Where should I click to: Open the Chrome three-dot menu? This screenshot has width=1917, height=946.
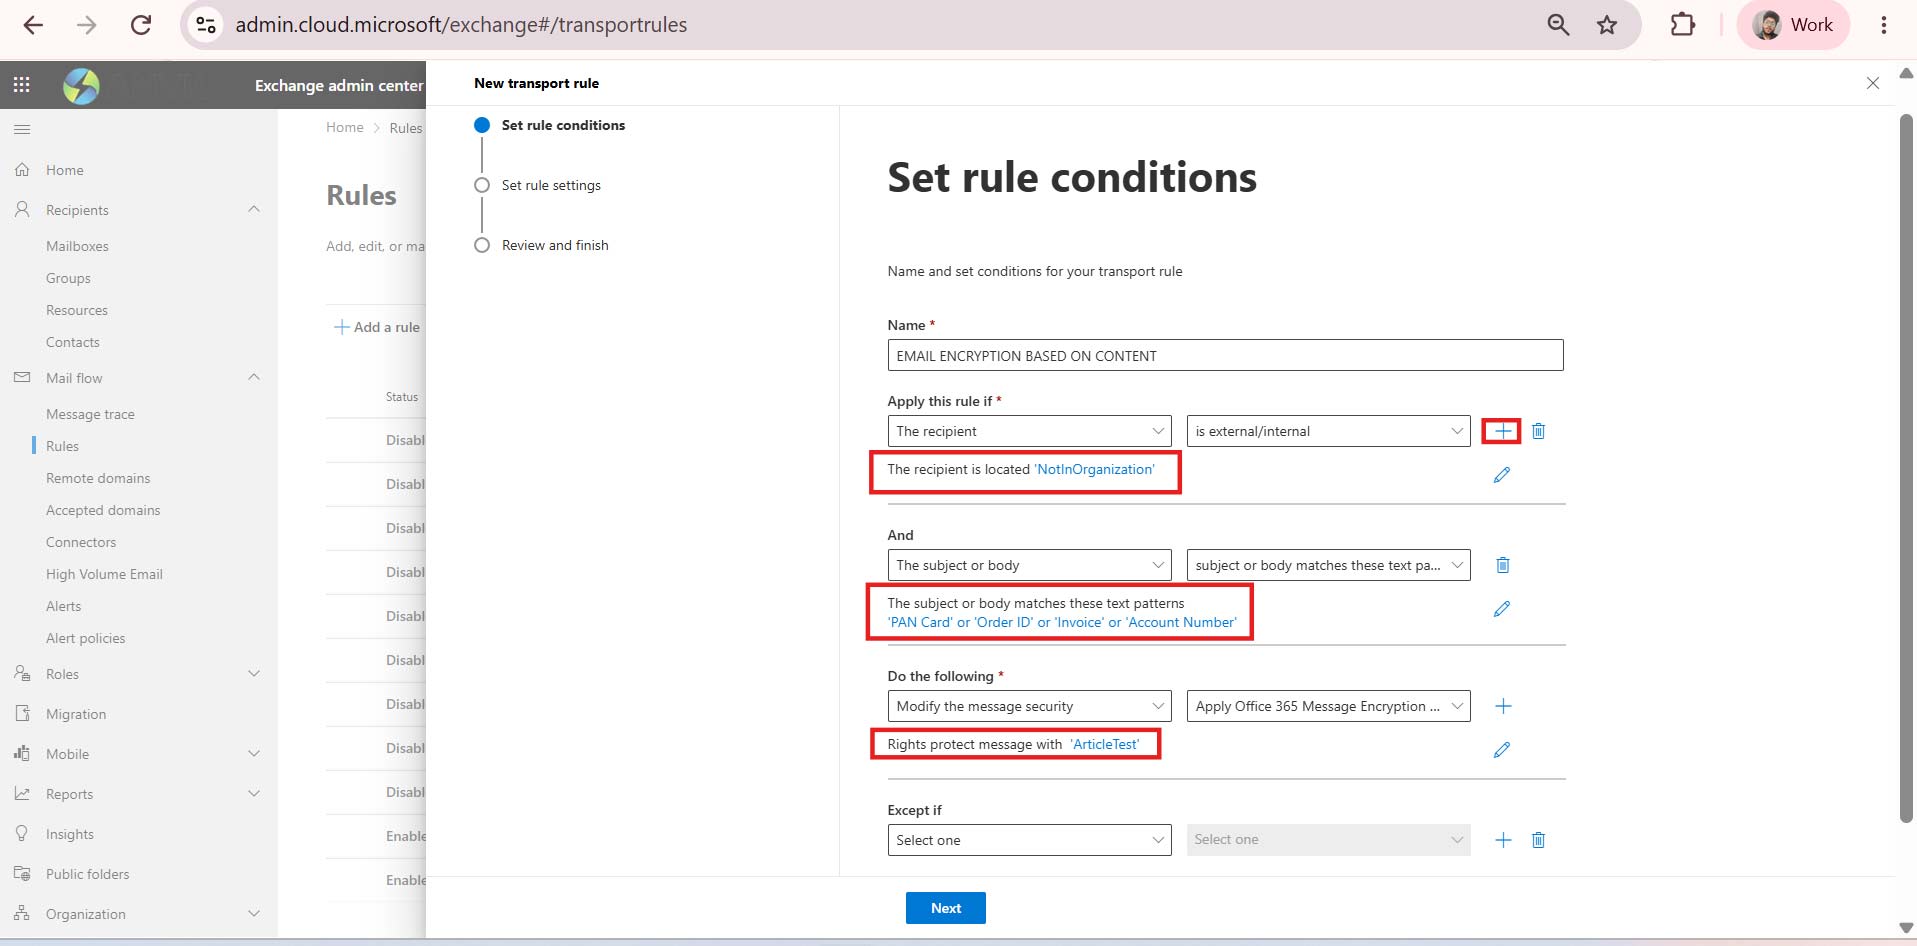1883,25
